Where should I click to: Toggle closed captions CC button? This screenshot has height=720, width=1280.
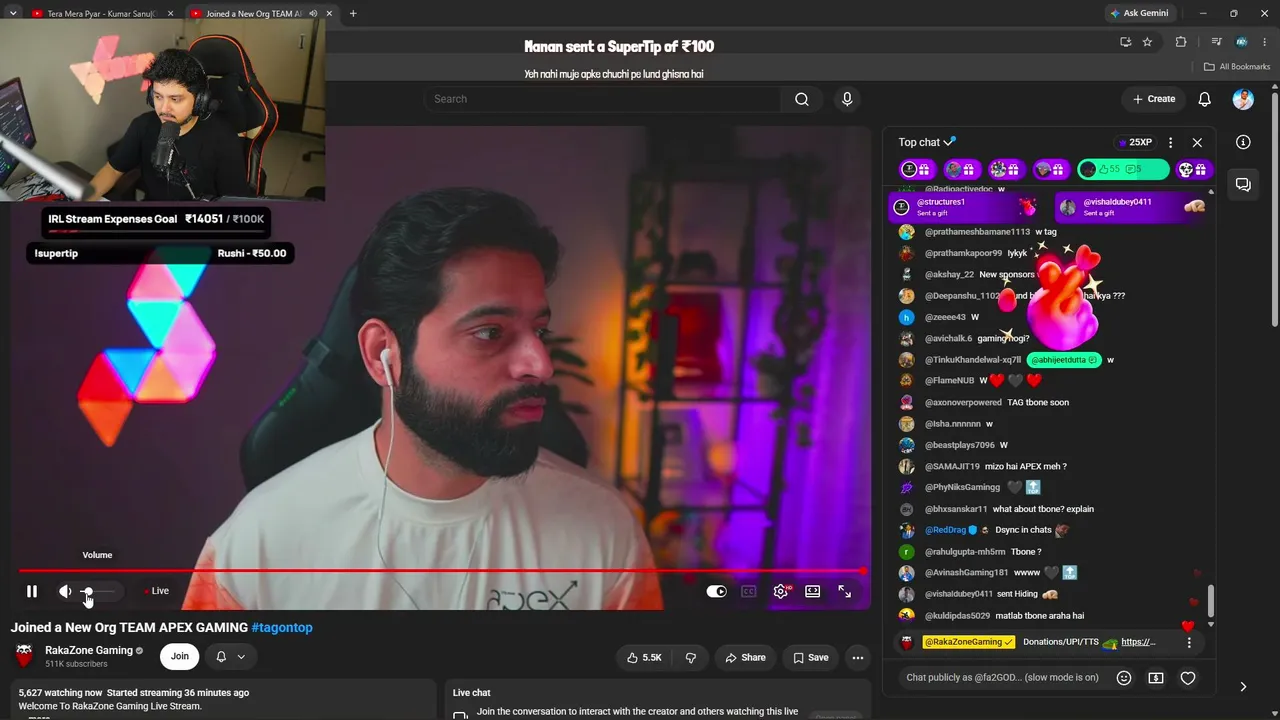click(748, 591)
